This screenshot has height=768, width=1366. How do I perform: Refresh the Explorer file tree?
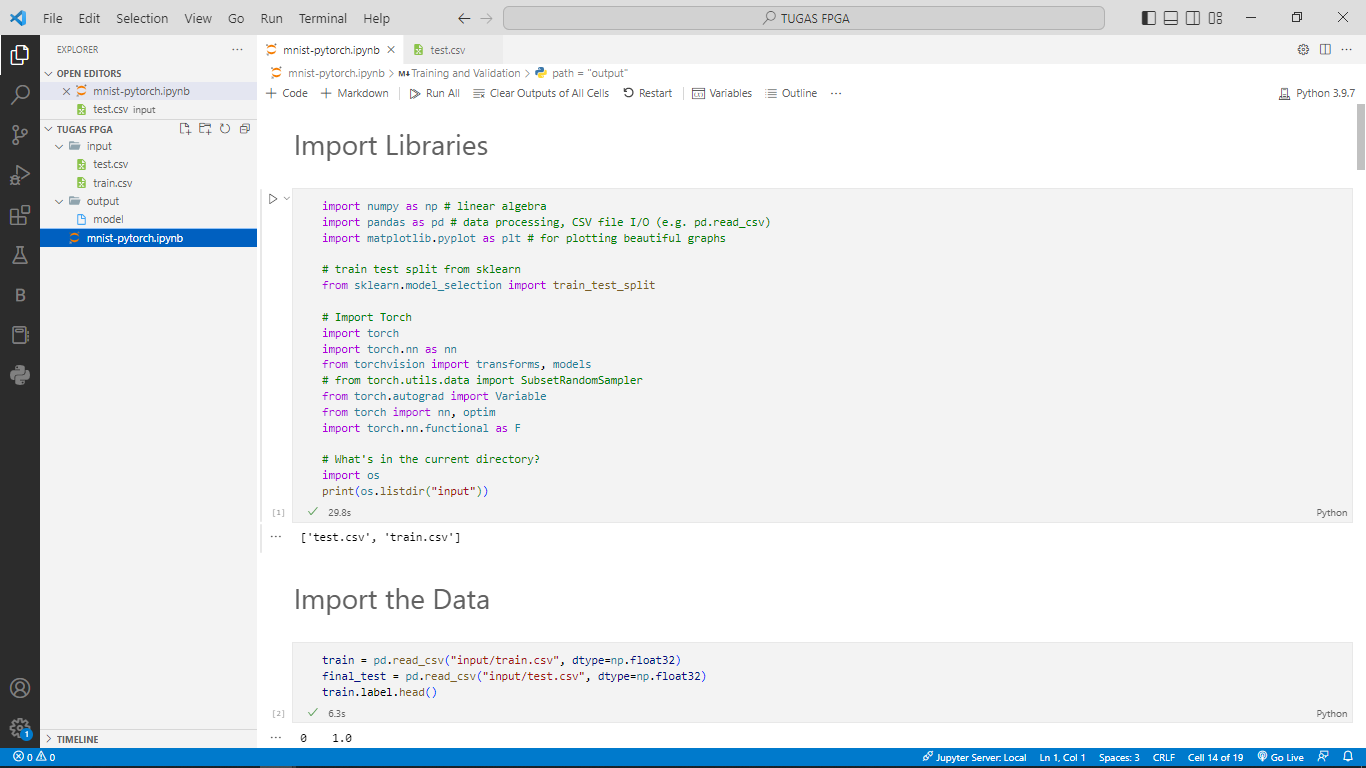pos(225,129)
